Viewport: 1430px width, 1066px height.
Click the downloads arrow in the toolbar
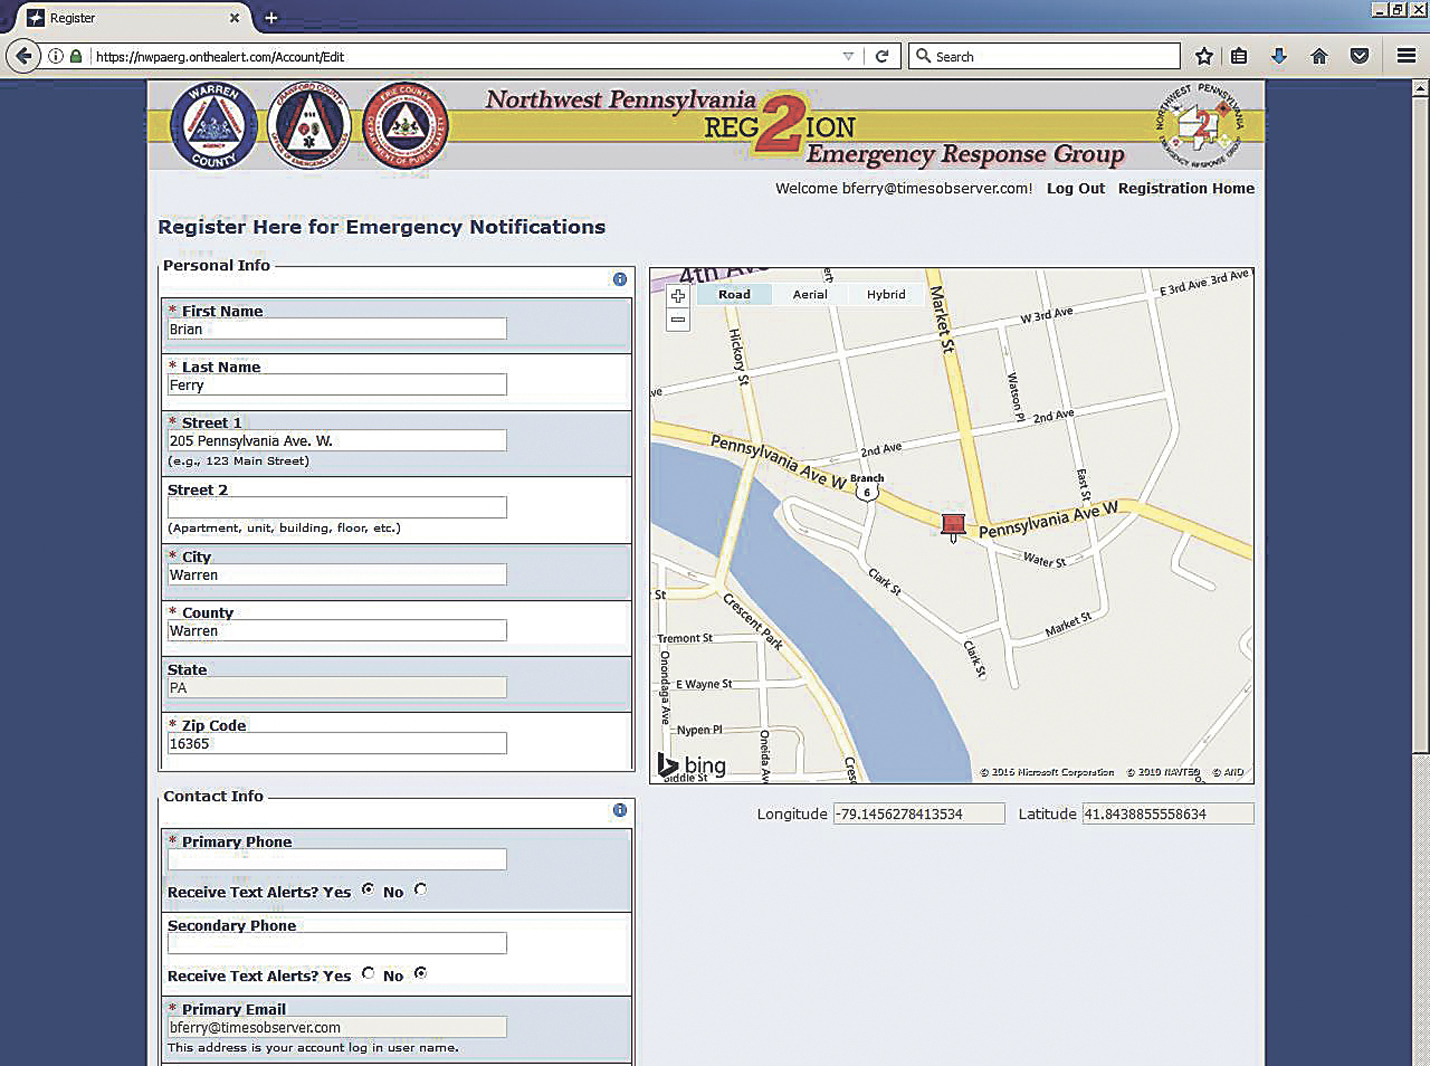click(x=1280, y=56)
